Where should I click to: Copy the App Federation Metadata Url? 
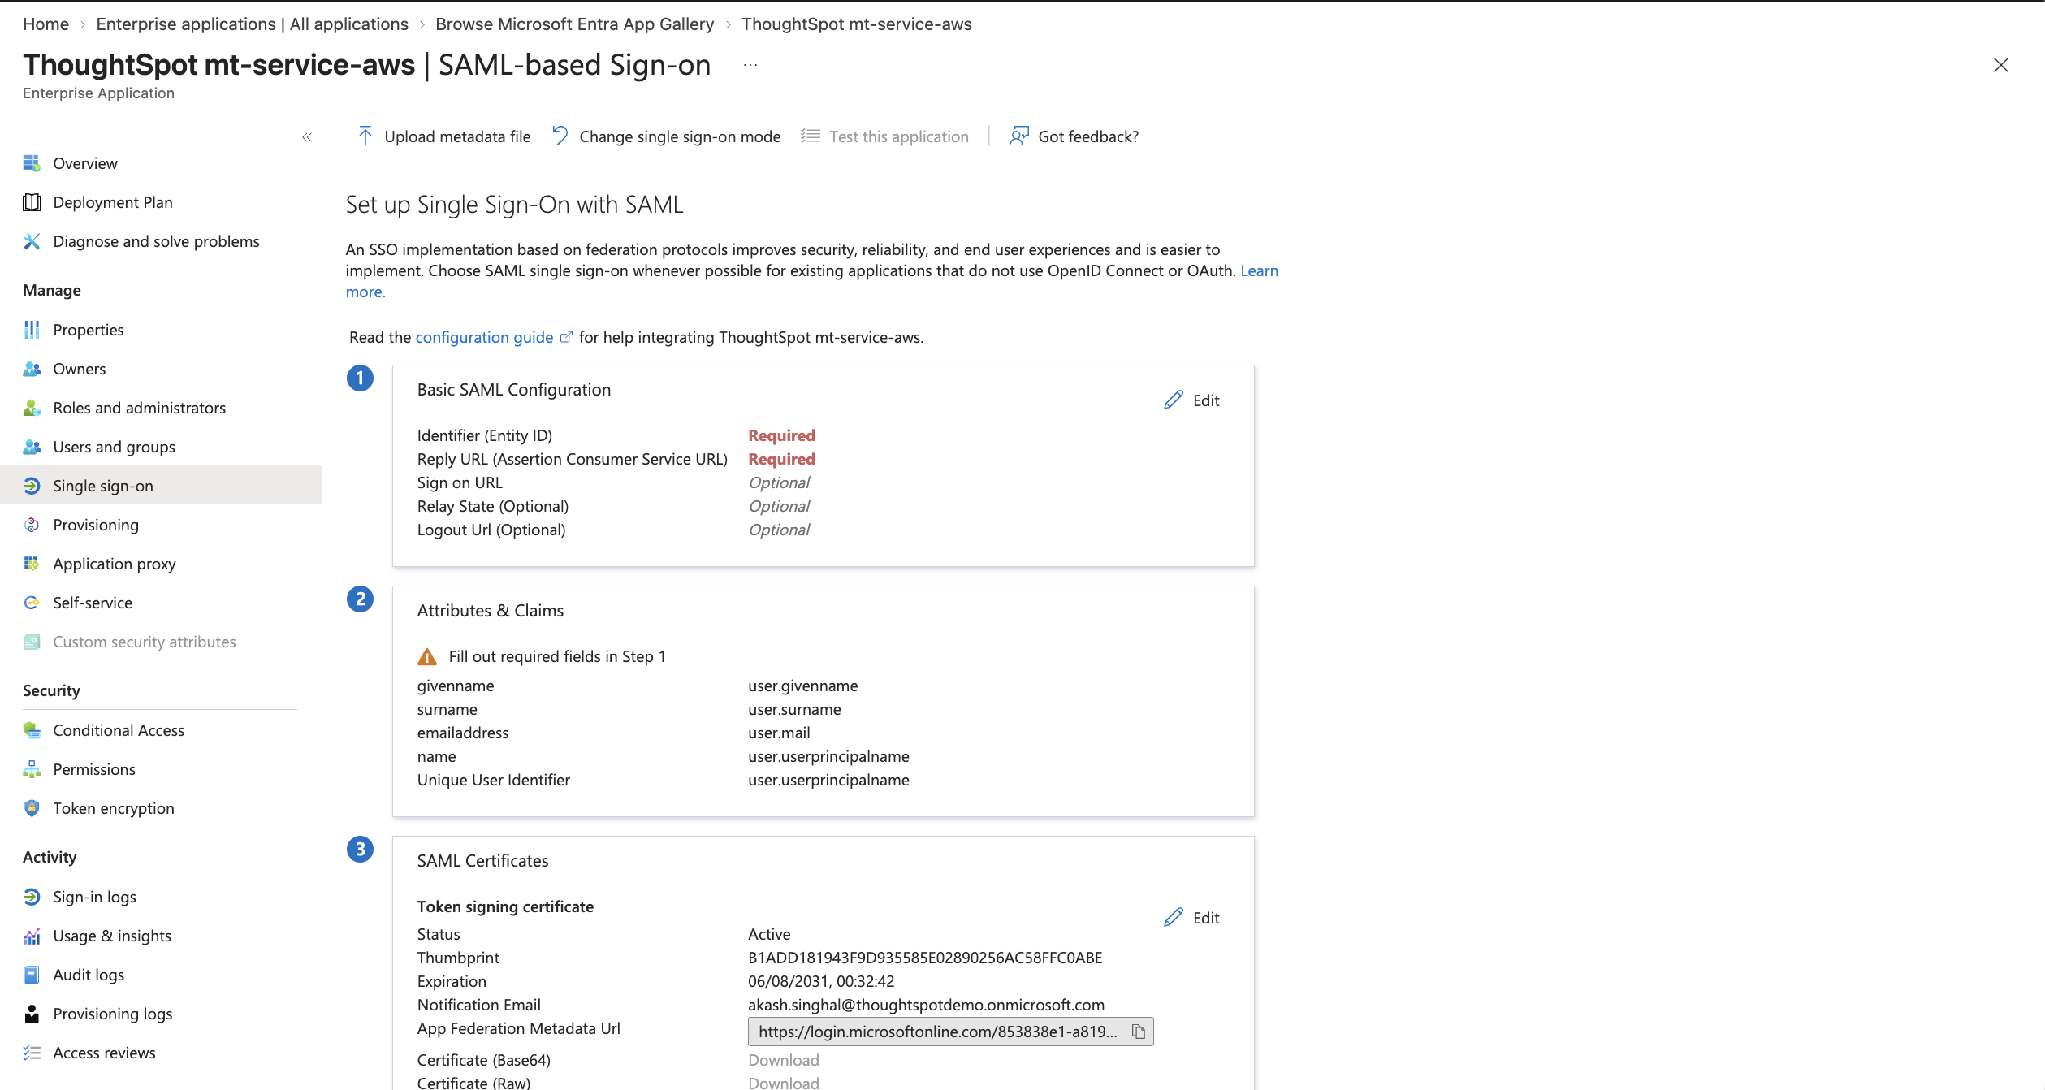click(1138, 1031)
